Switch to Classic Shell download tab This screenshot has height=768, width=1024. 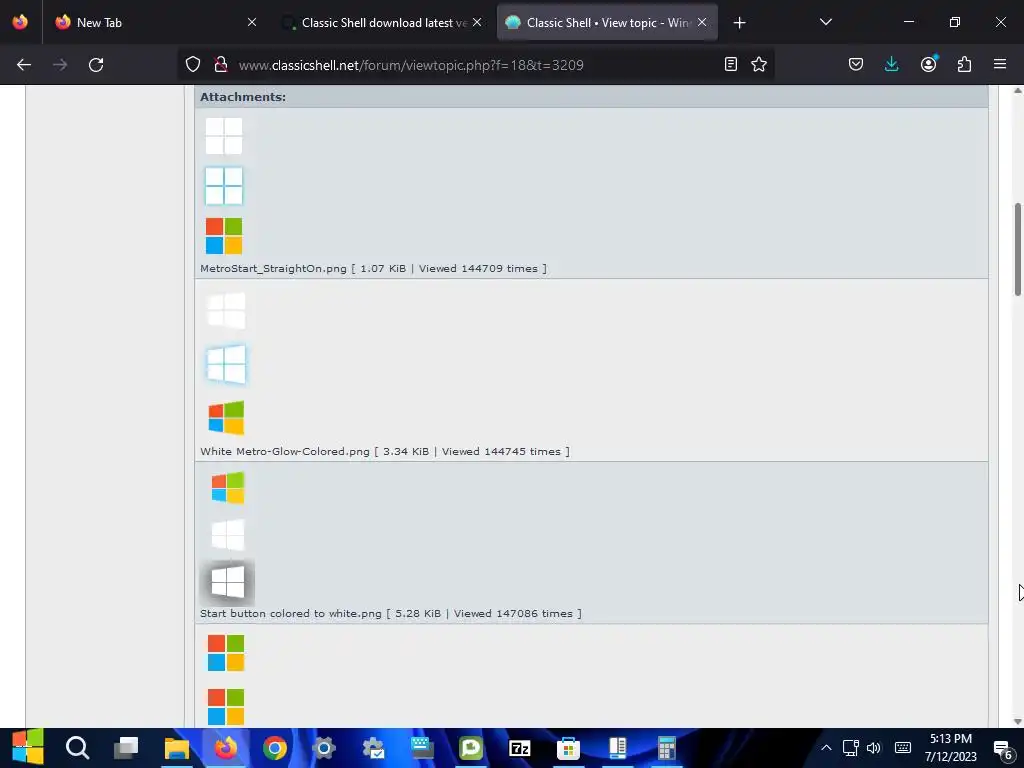(382, 23)
